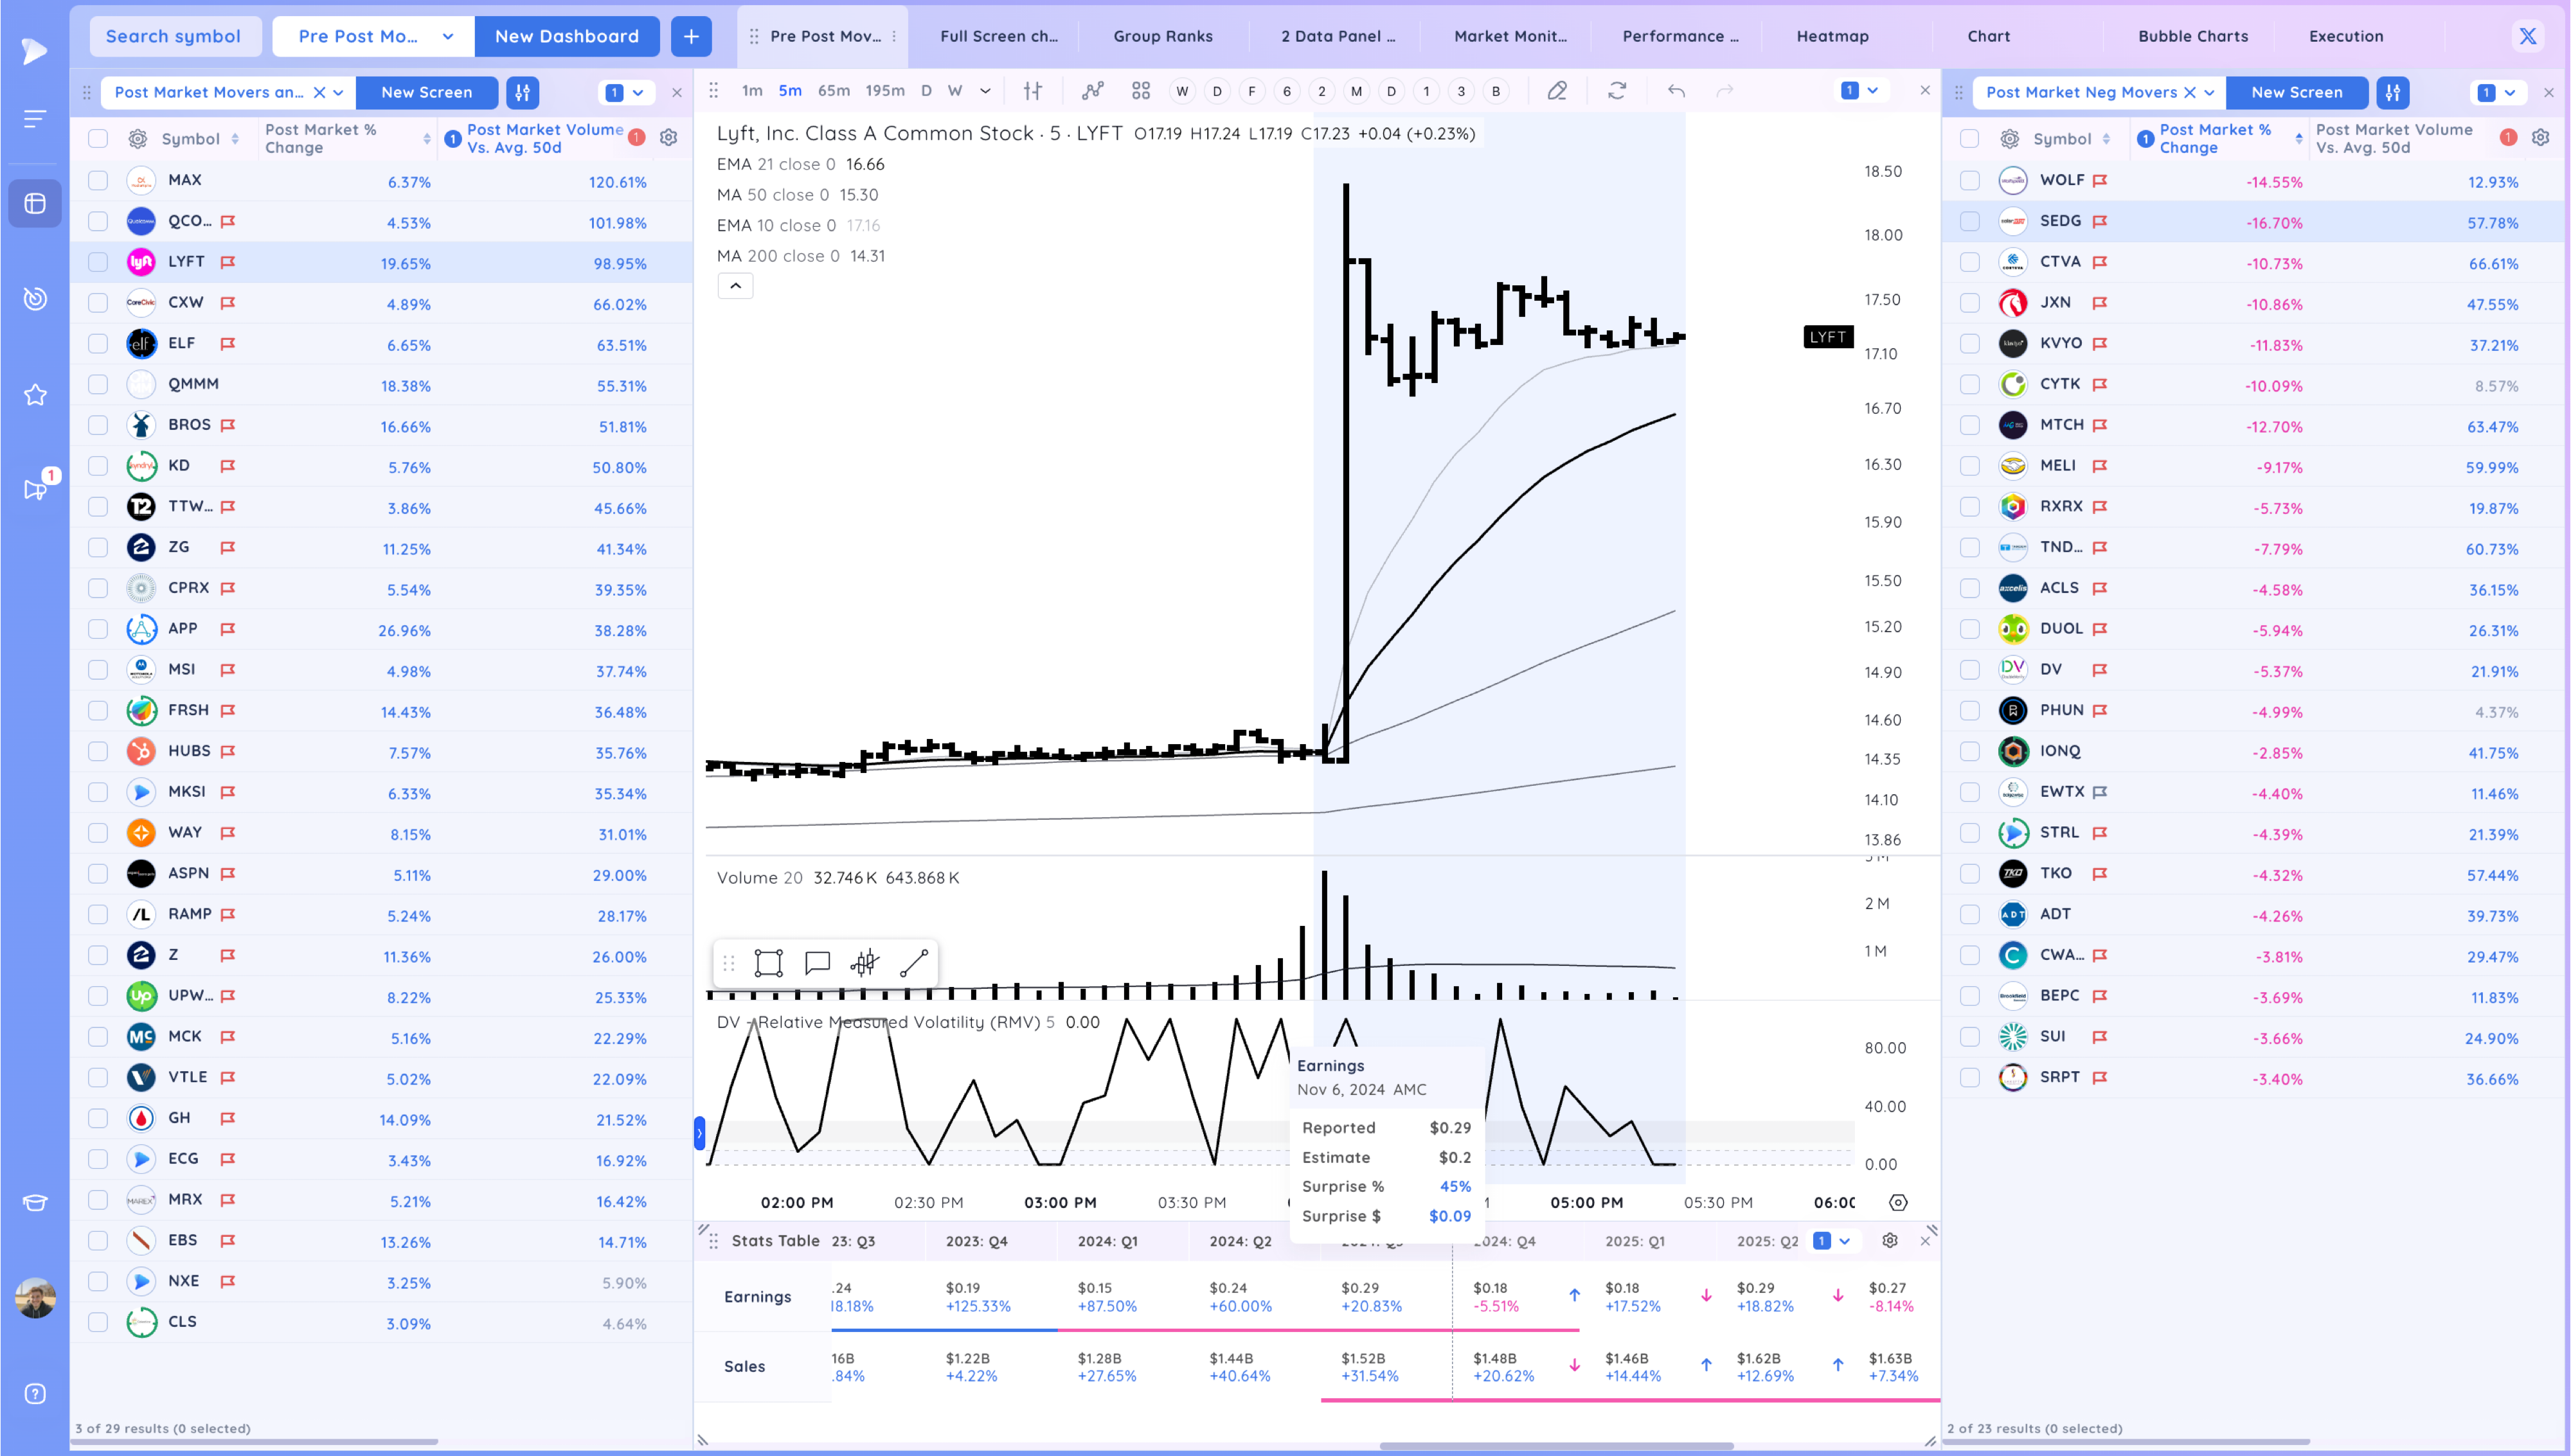Image resolution: width=2571 pixels, height=1456 pixels.
Task: Select the rectangle drawing tool
Action: (x=768, y=963)
